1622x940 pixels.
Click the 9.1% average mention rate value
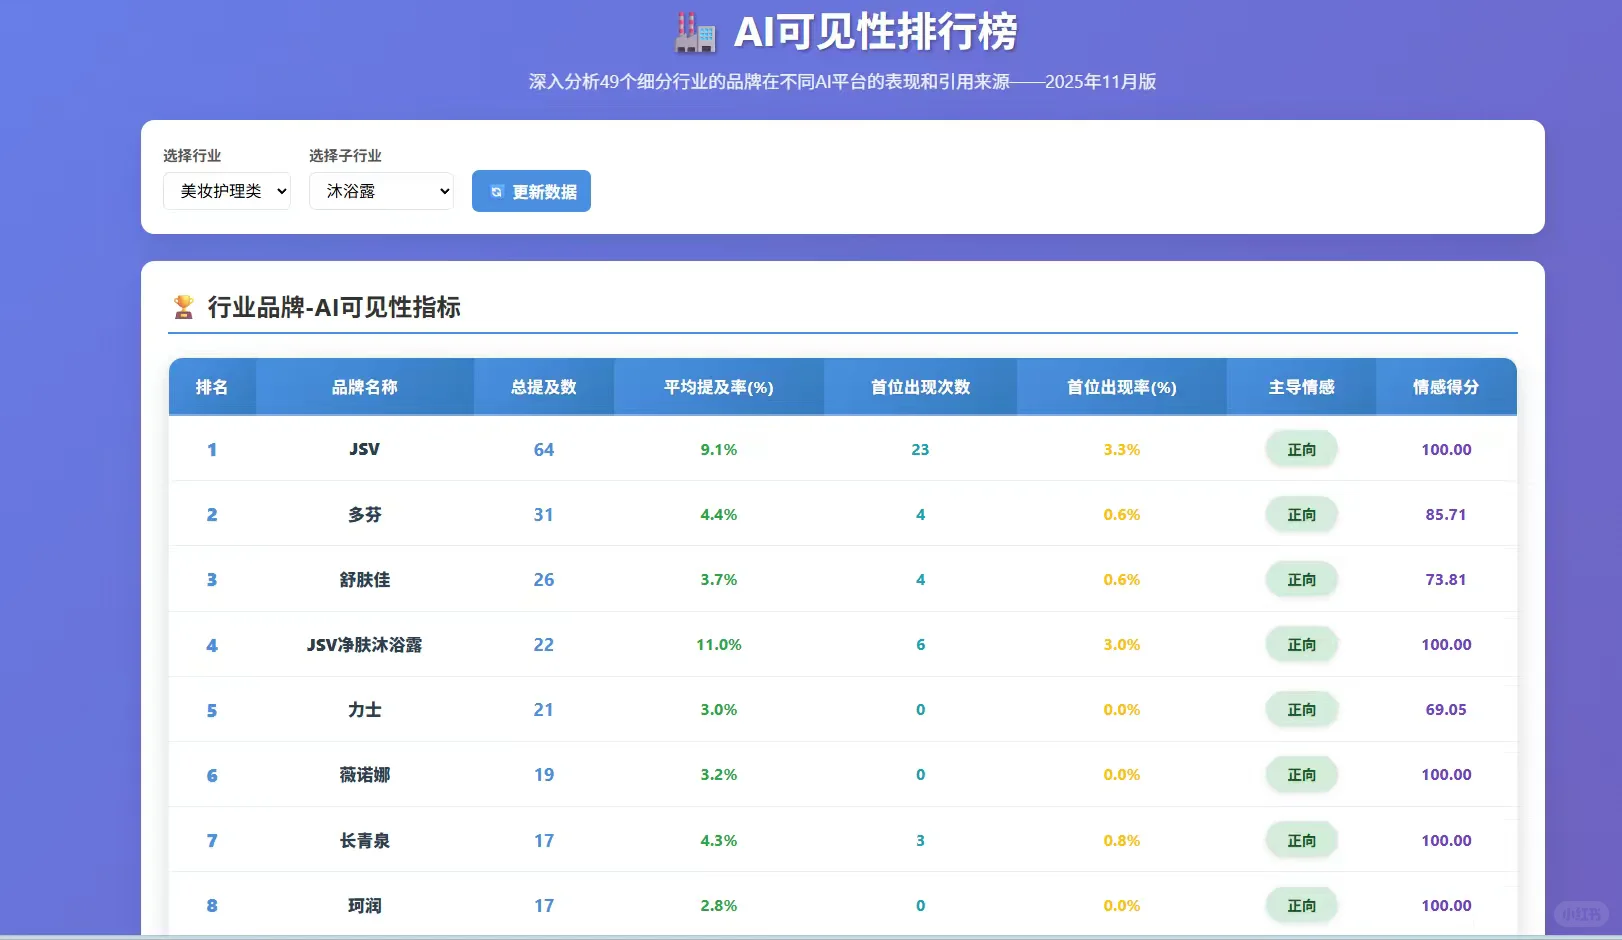(x=718, y=449)
